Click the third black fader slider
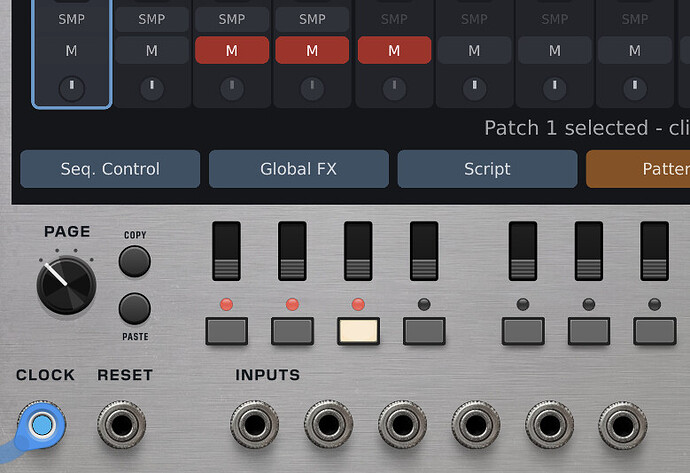 358,251
